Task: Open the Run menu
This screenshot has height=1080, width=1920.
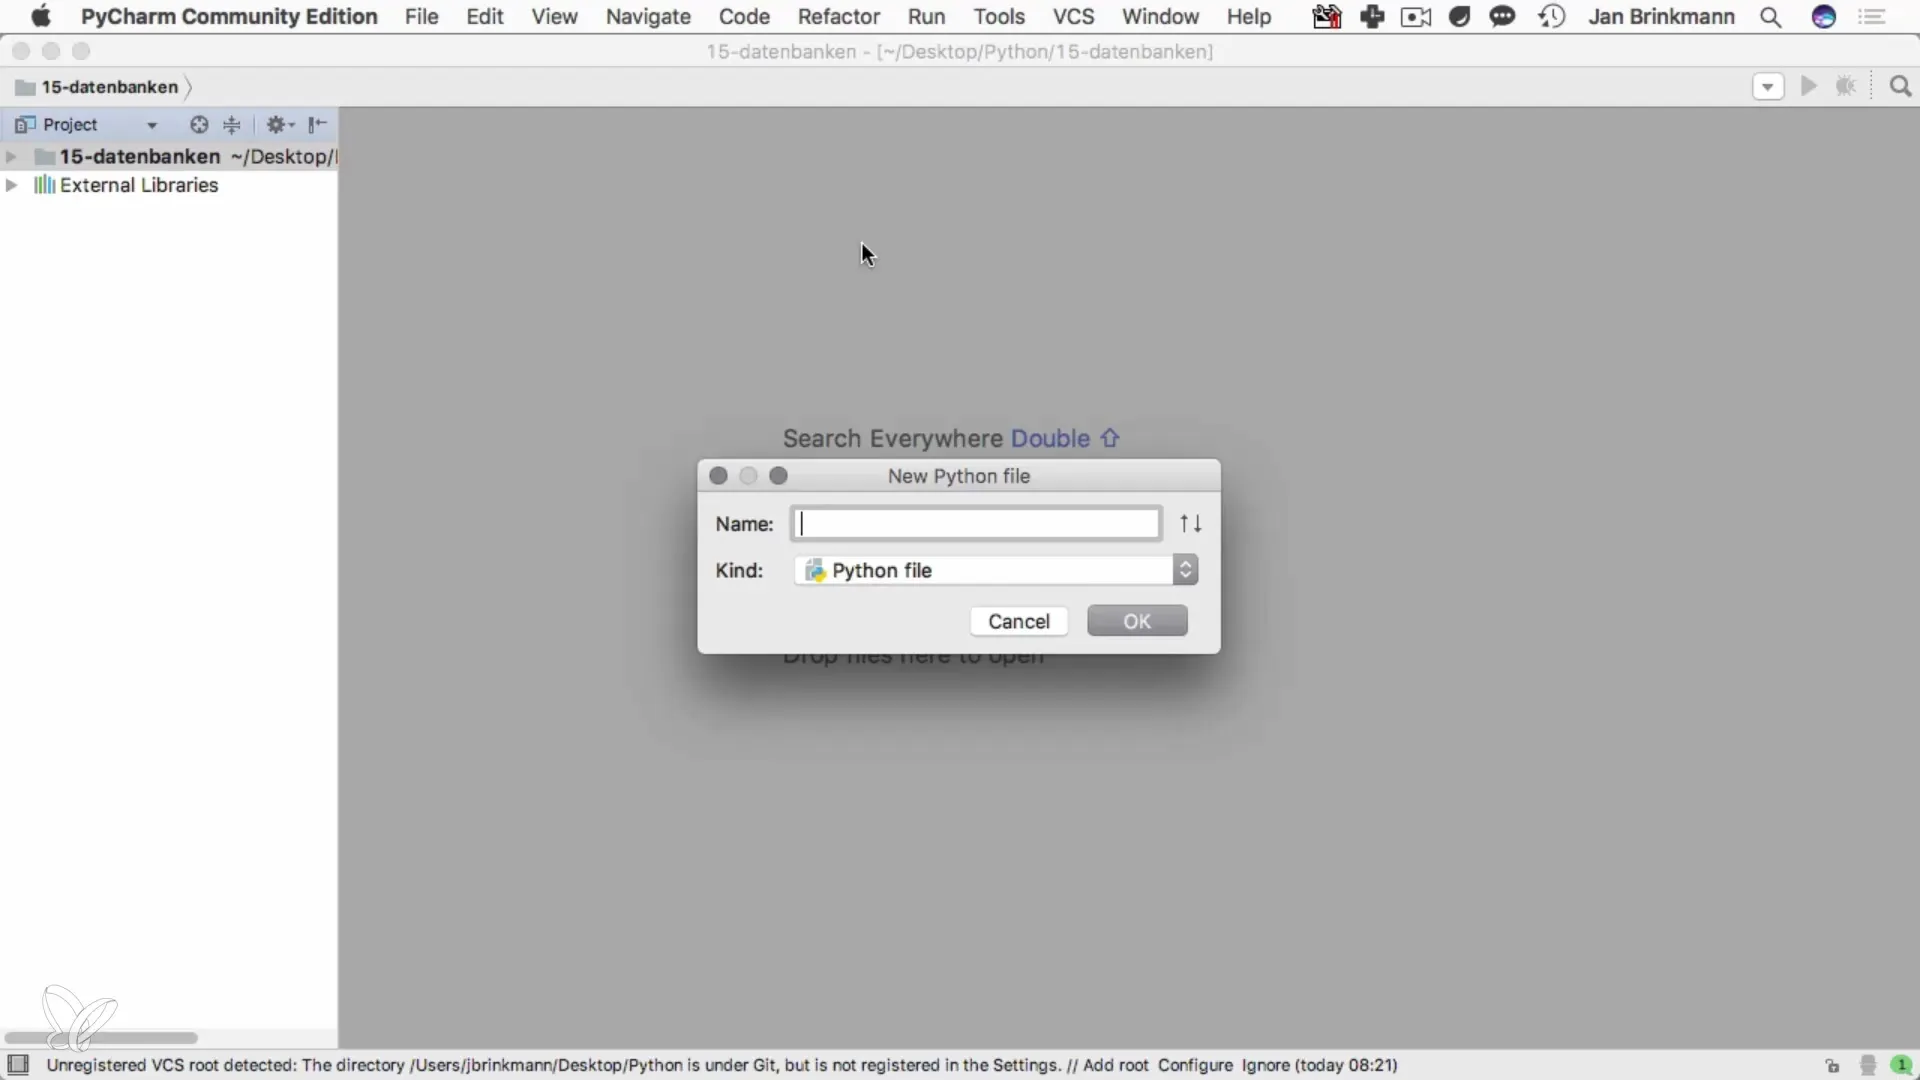Action: (x=926, y=17)
